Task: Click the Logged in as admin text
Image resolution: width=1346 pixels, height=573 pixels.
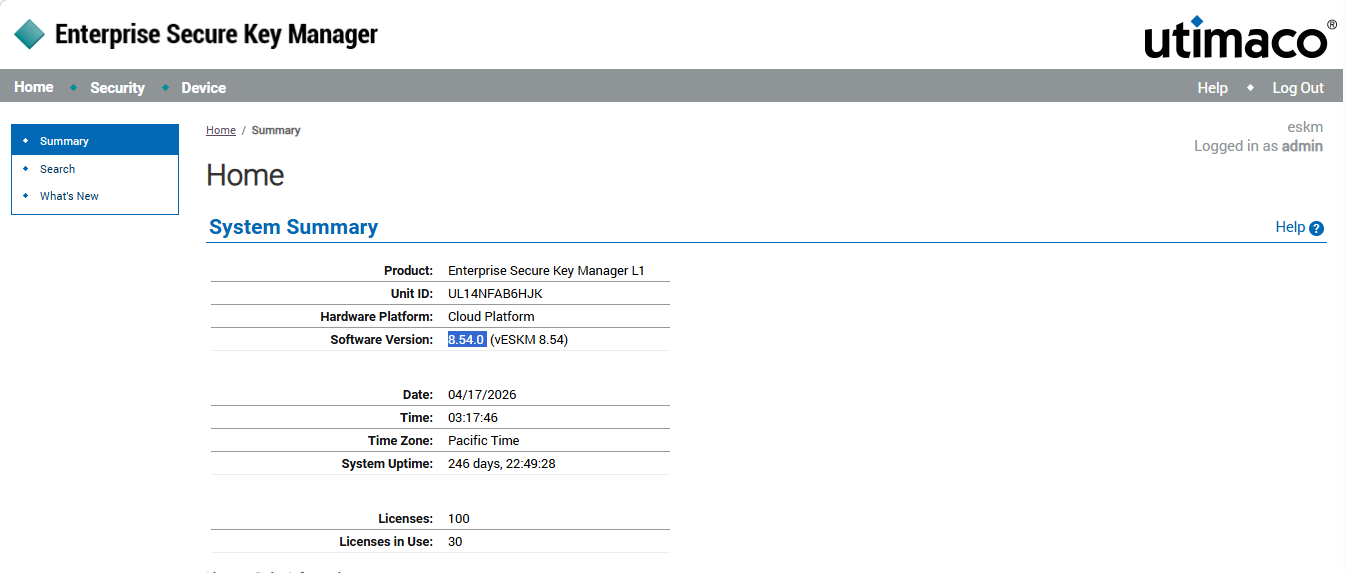Action: coord(1258,146)
